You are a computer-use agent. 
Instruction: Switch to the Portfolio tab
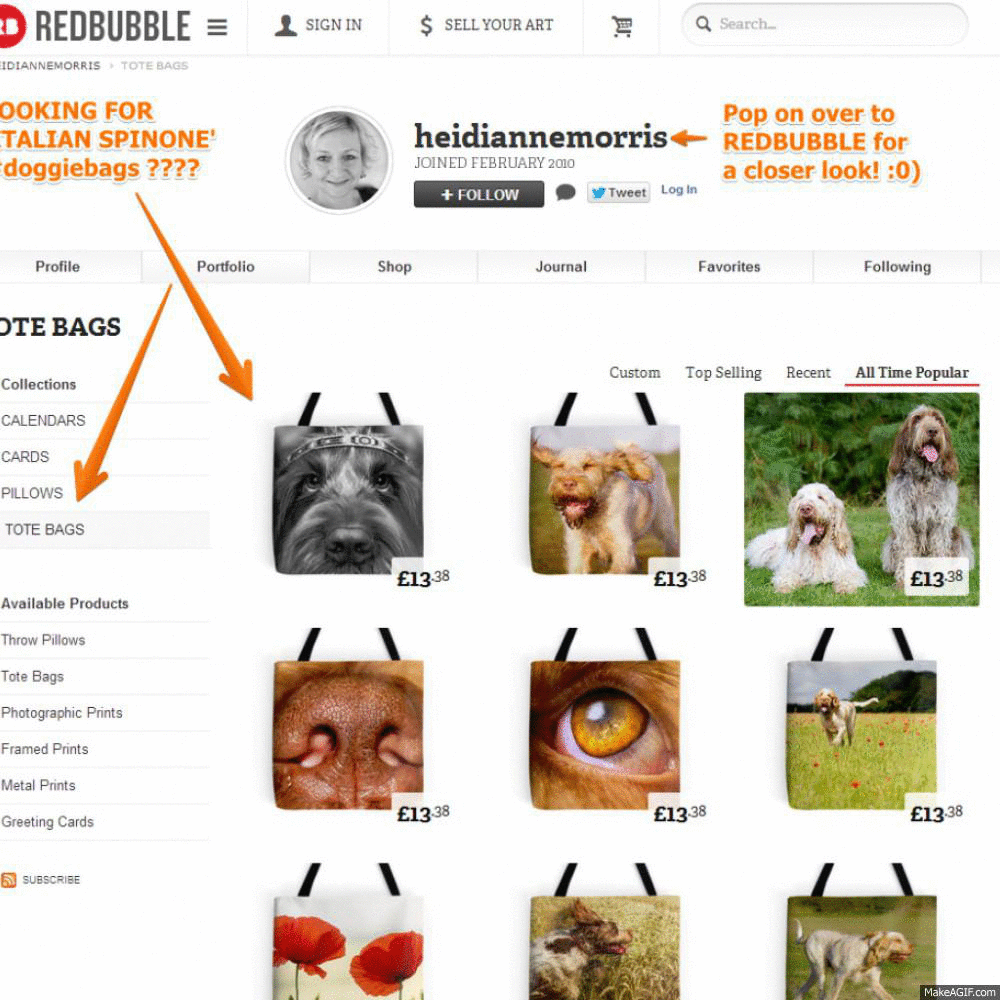(225, 267)
